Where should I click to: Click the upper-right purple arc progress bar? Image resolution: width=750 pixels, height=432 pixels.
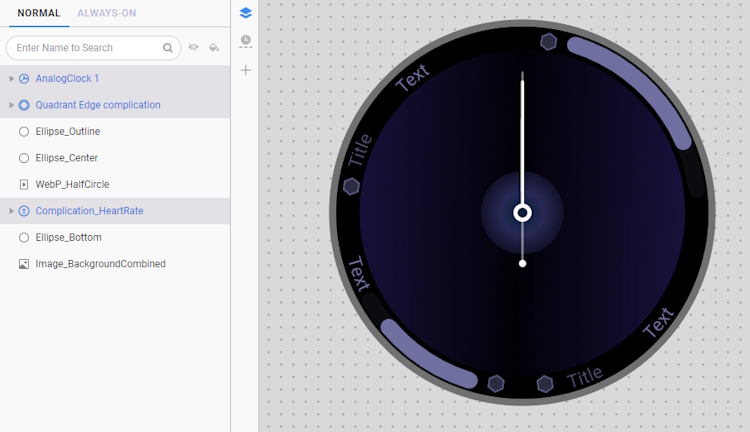pos(640,85)
